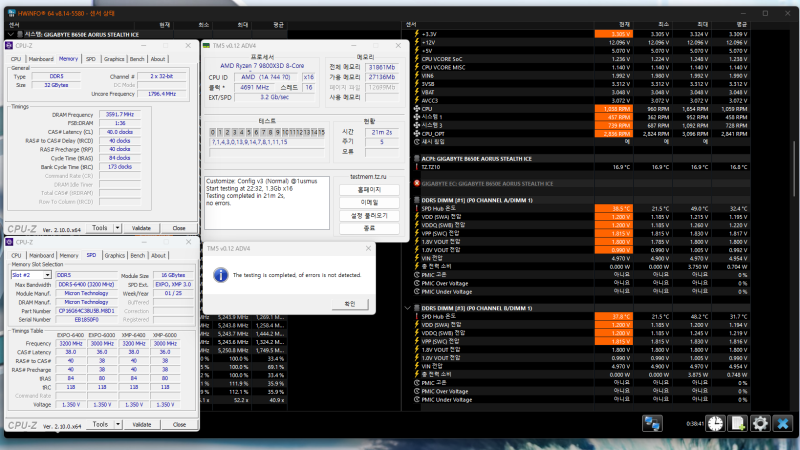This screenshot has height=450, width=800.
Task: Open Tools dropdown arrow in CPU-Z Memory window
Action: coord(117,228)
